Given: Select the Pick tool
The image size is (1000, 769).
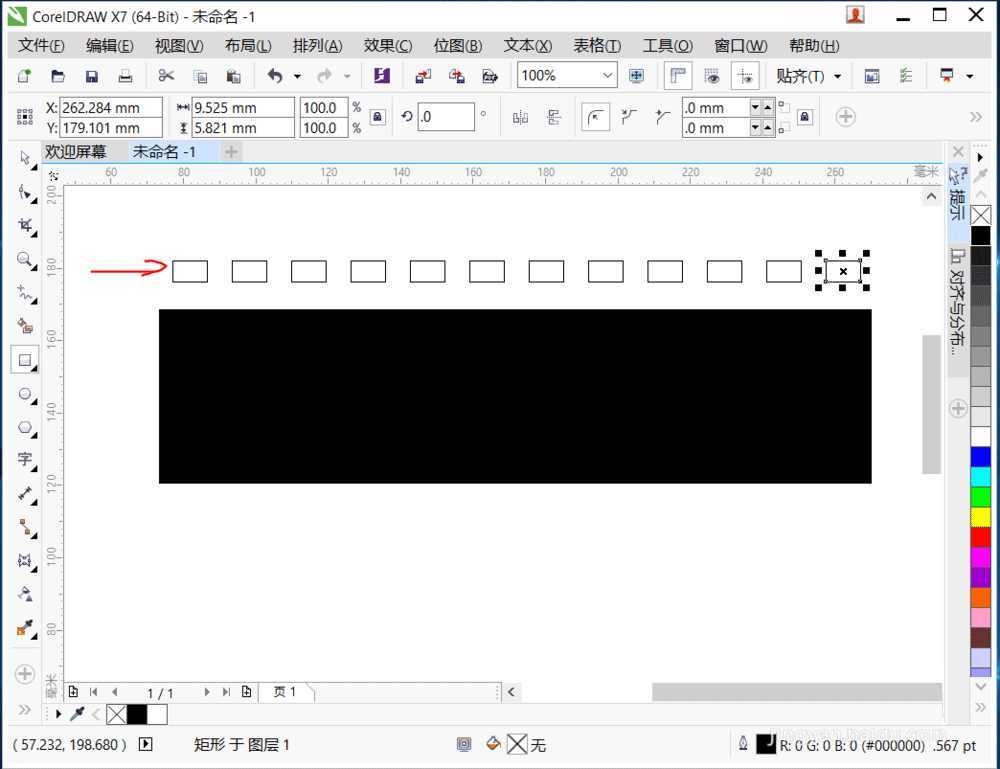Looking at the screenshot, I should [25, 158].
